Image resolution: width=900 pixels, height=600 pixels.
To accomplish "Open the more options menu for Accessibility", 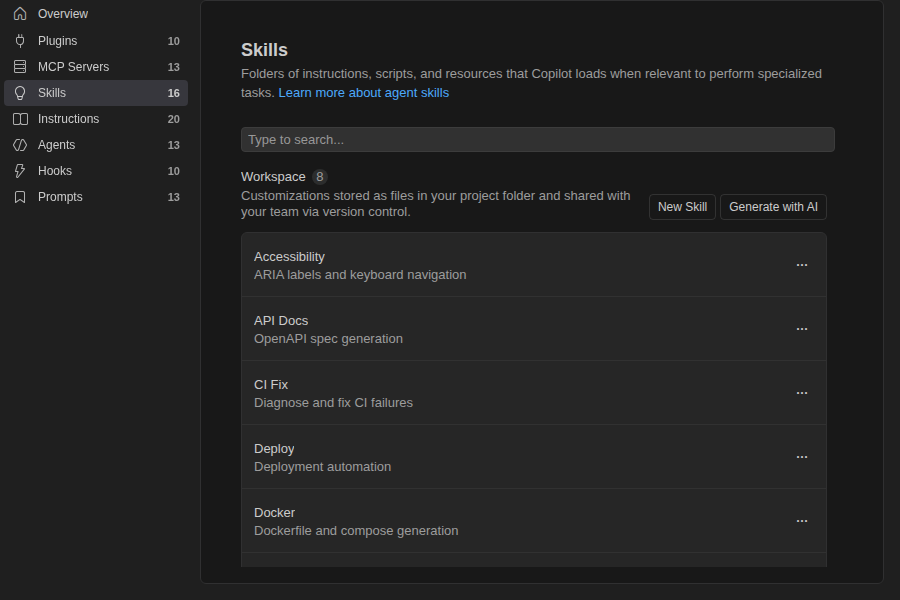I will click(x=802, y=265).
